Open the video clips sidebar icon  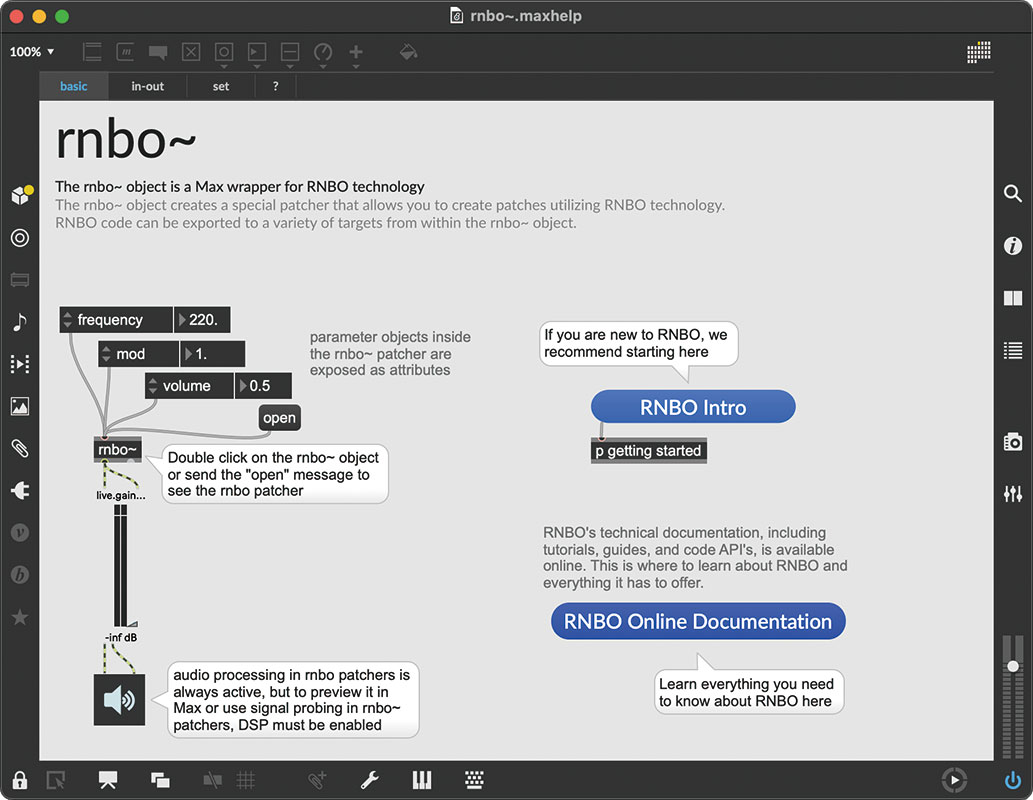tap(20, 364)
